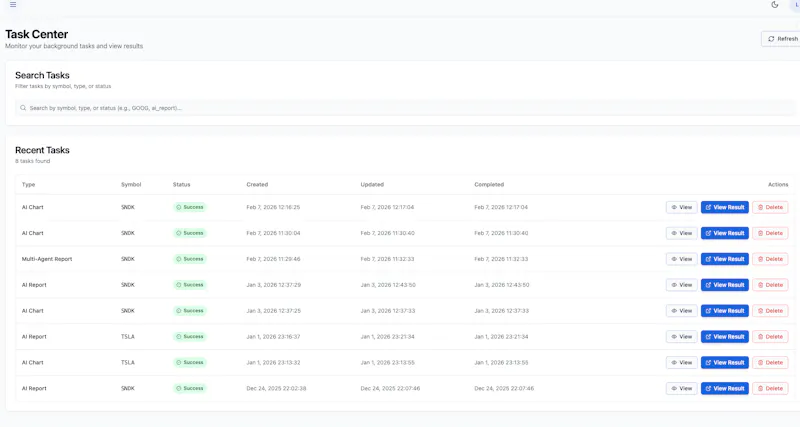Select 'Dec 24, 2025 22:02:38' created cell
Screen dimensions: 800x427
tap(276, 388)
